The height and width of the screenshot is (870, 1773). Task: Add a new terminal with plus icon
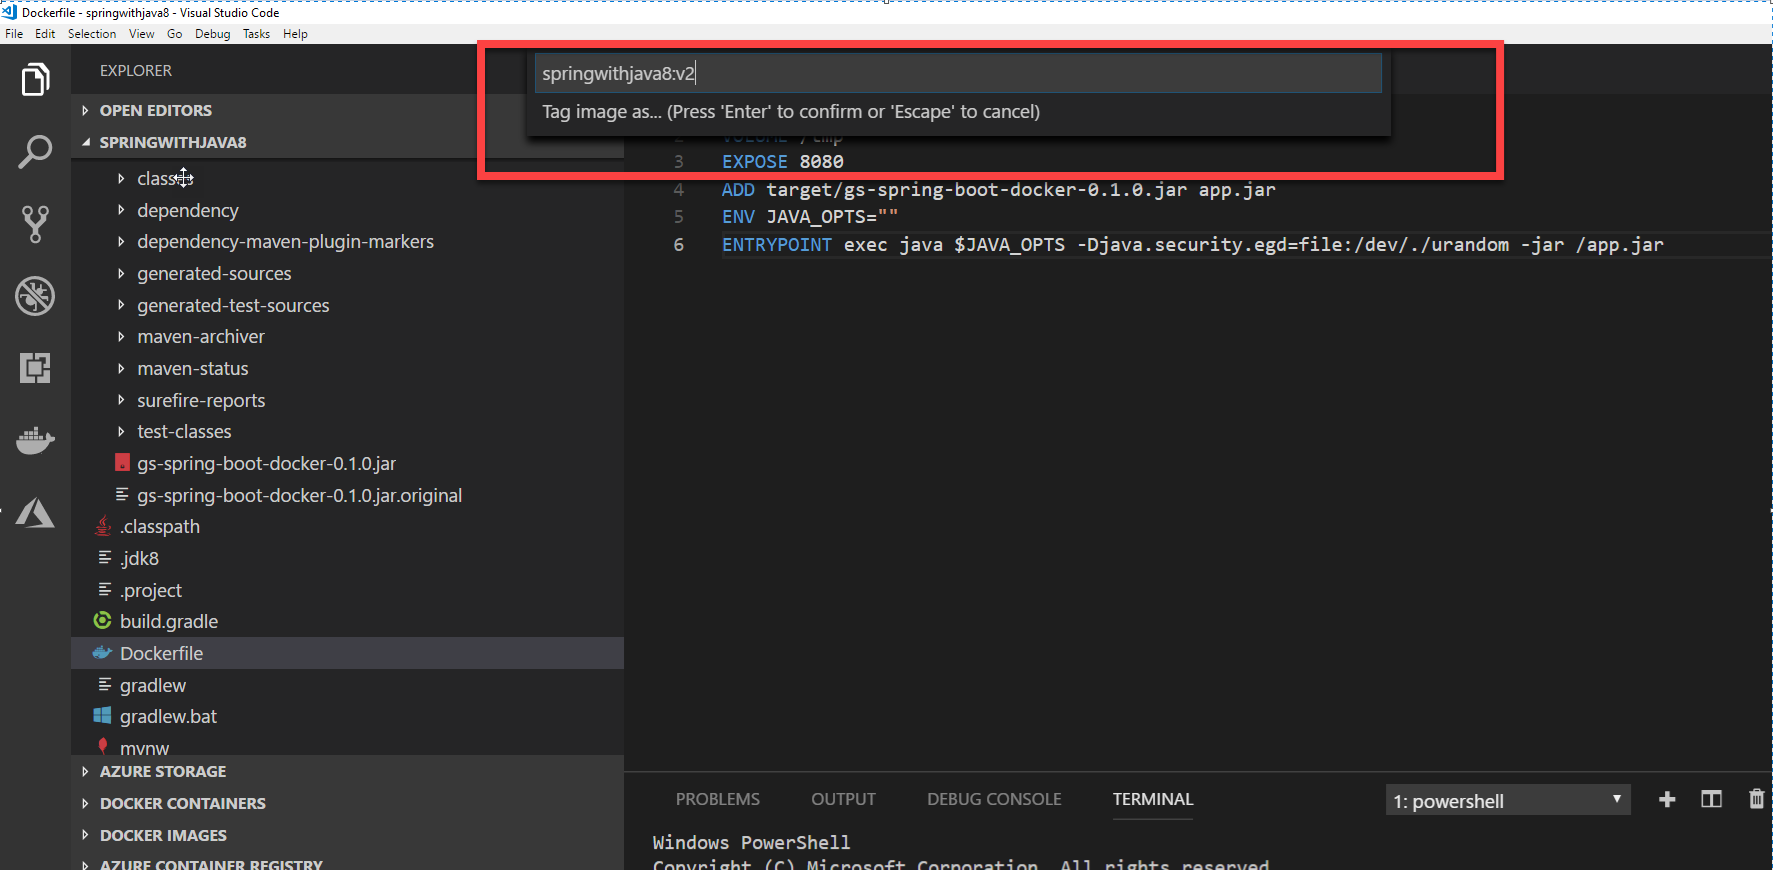point(1667,799)
